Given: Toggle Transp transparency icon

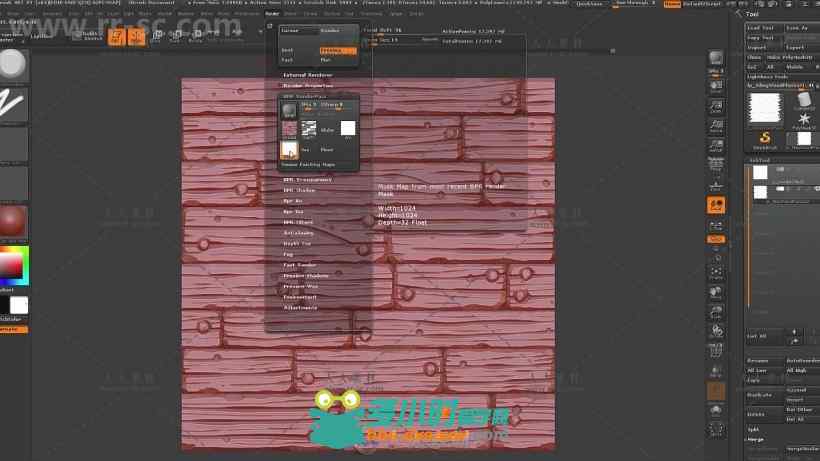Looking at the screenshot, I should click(716, 371).
